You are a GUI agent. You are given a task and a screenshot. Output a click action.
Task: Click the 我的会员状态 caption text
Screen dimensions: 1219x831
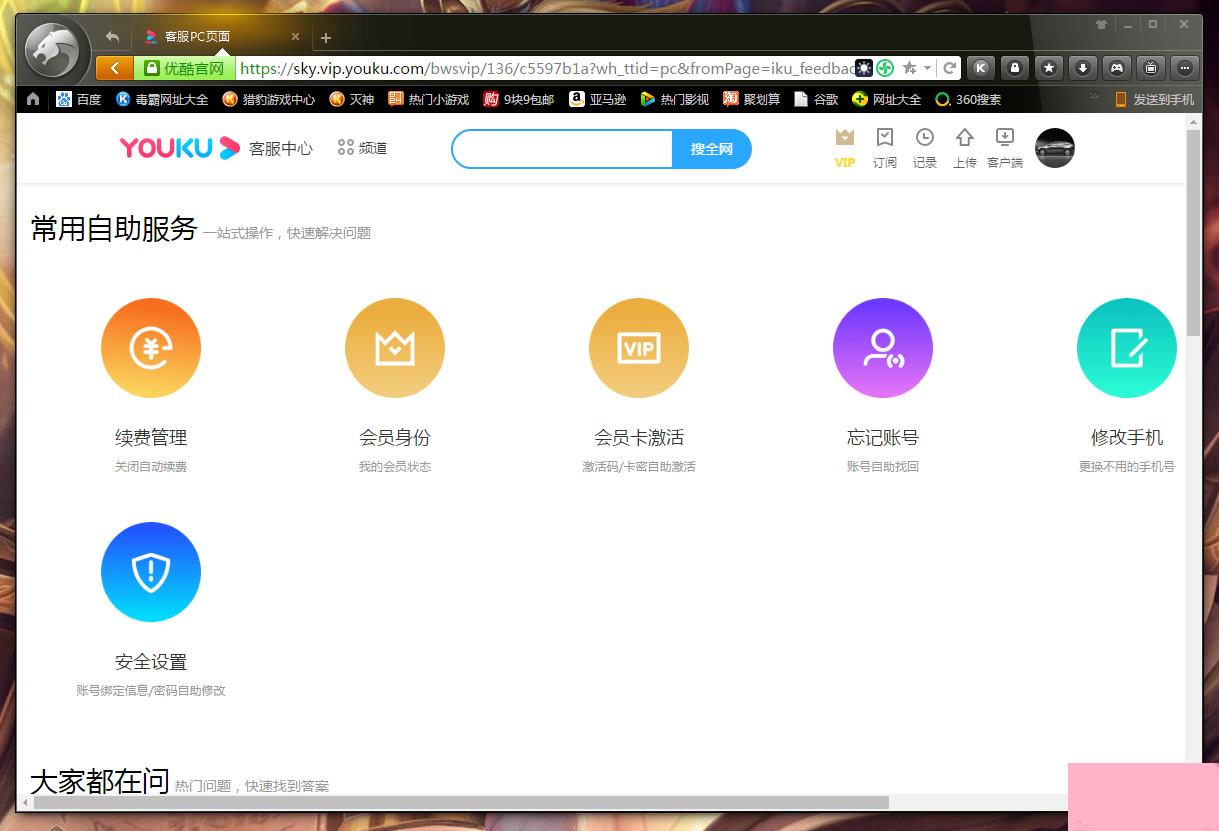click(395, 467)
